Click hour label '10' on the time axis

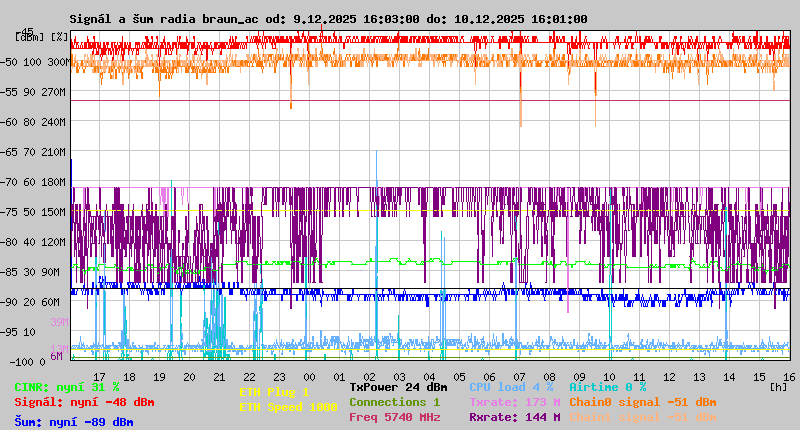coord(609,377)
